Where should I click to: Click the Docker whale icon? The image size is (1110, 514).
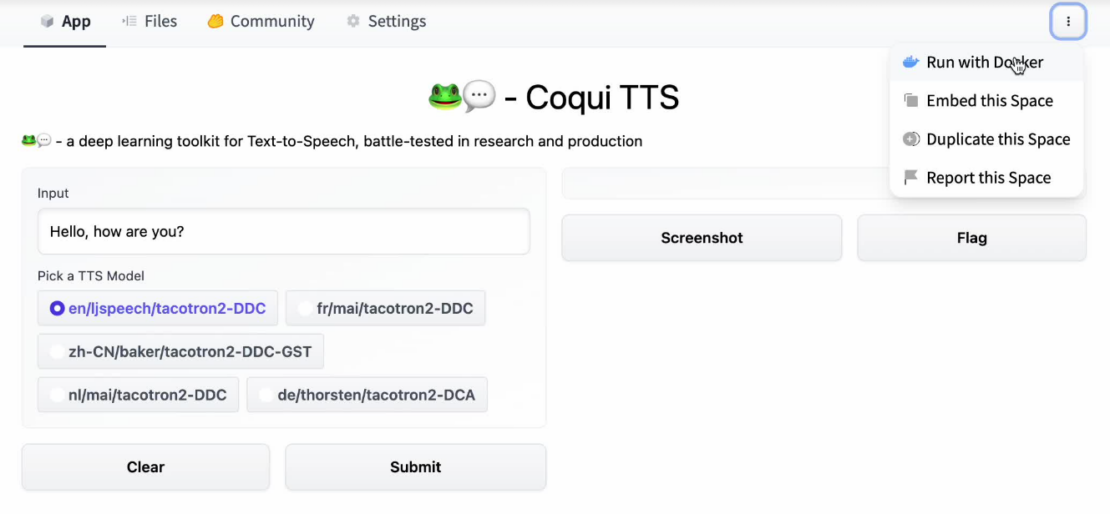pyautogui.click(x=910, y=62)
